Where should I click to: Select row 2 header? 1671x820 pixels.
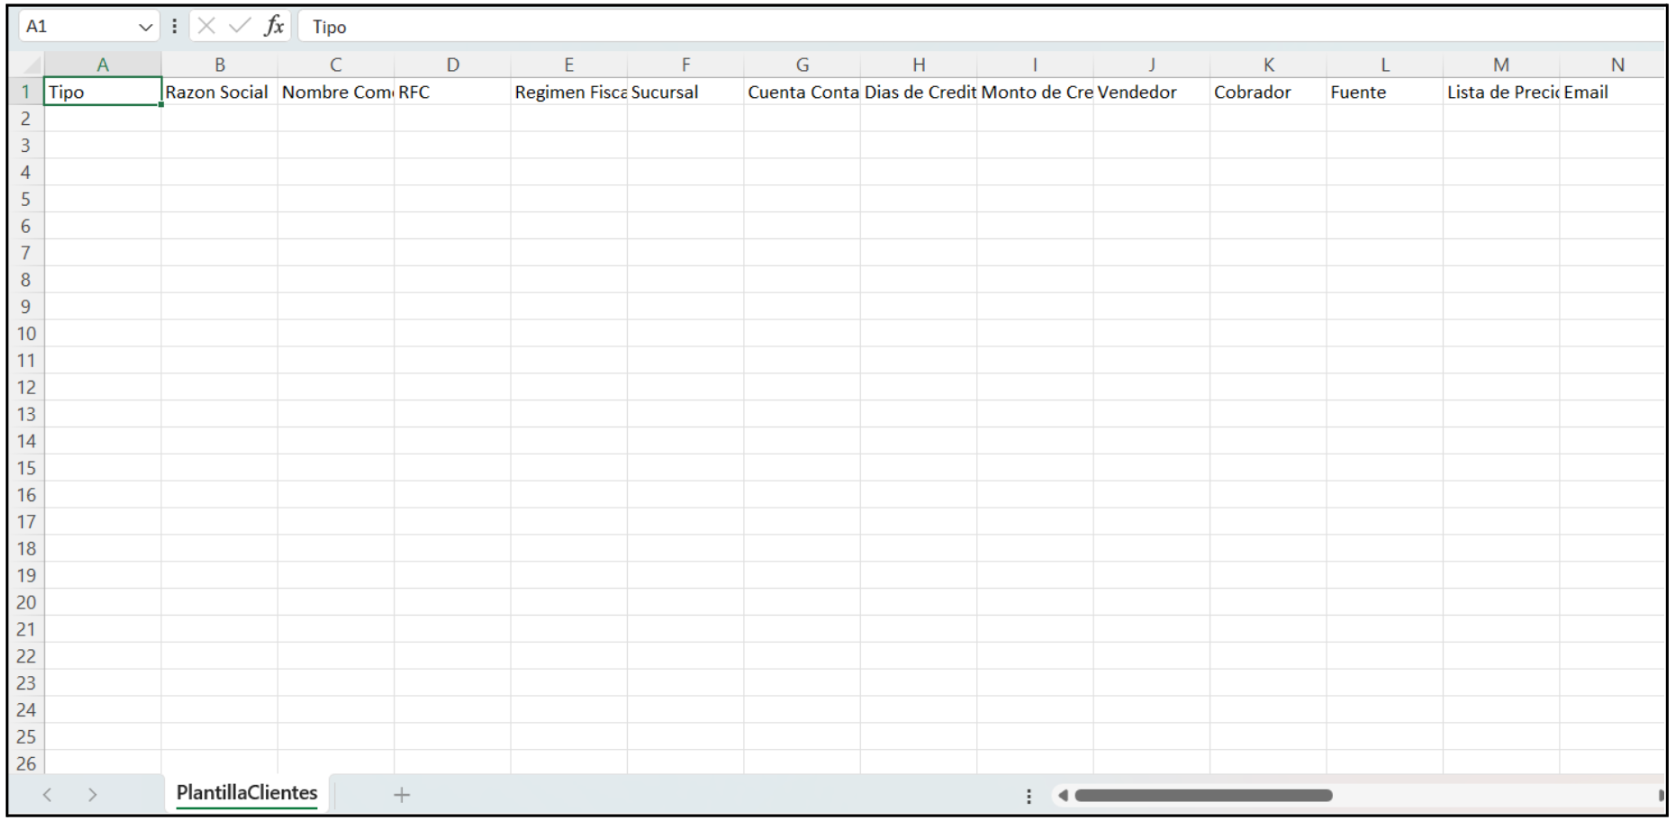26,119
